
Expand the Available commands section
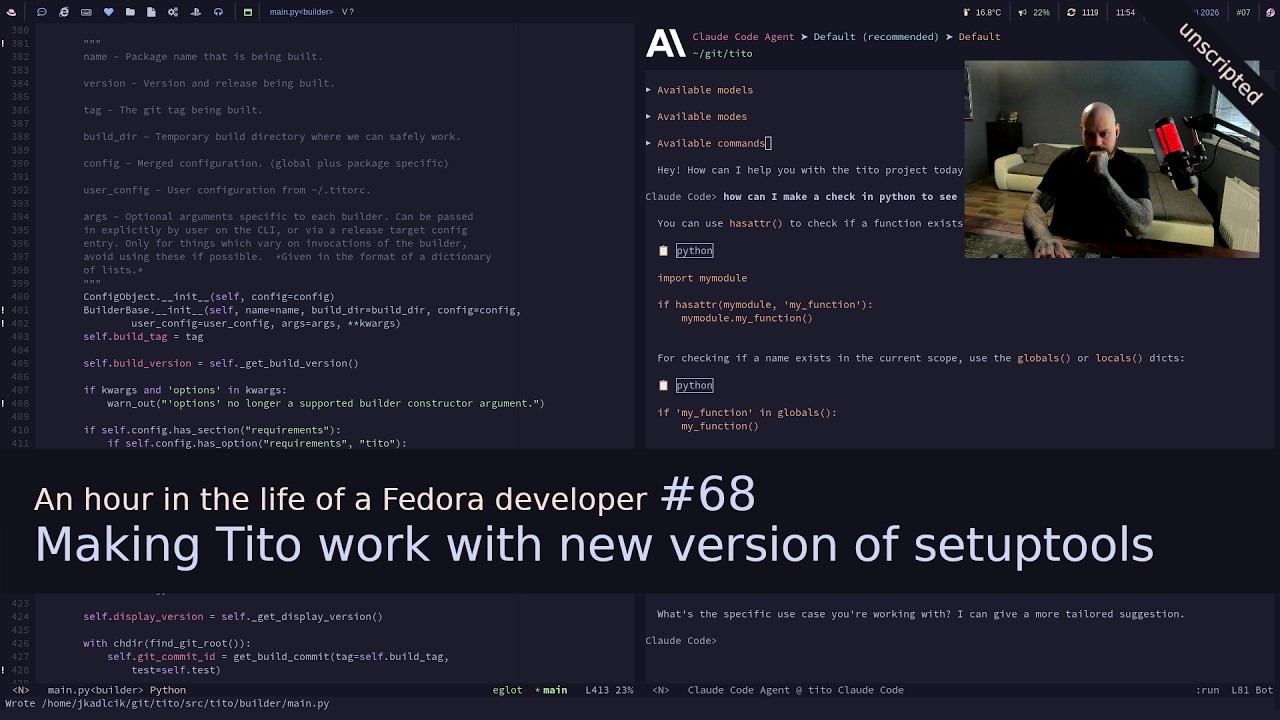[705, 143]
